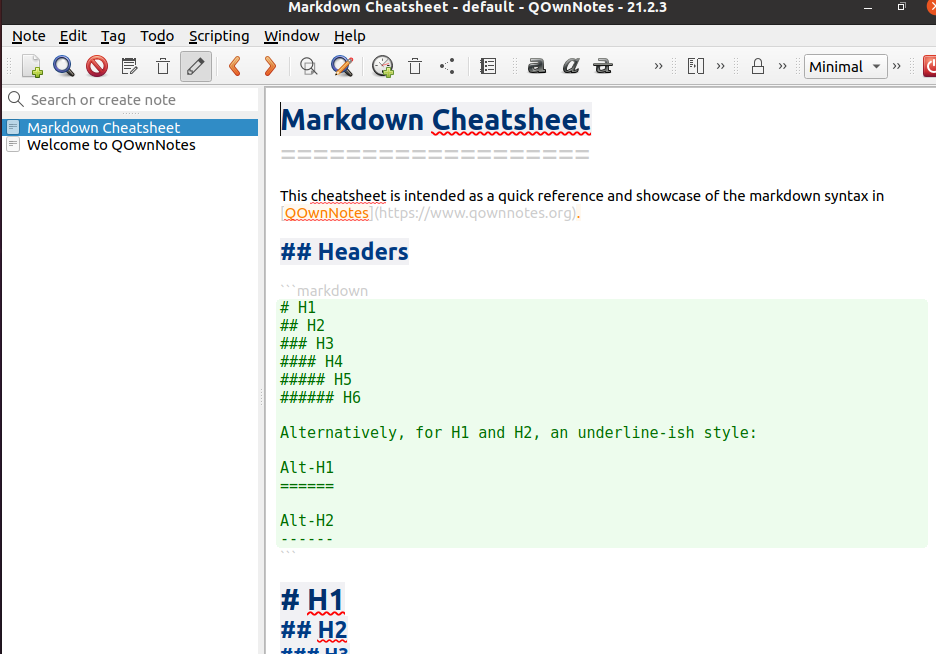Image resolution: width=936 pixels, height=654 pixels.
Task: Expand overflow chevron after panels icon
Action: pos(721,66)
